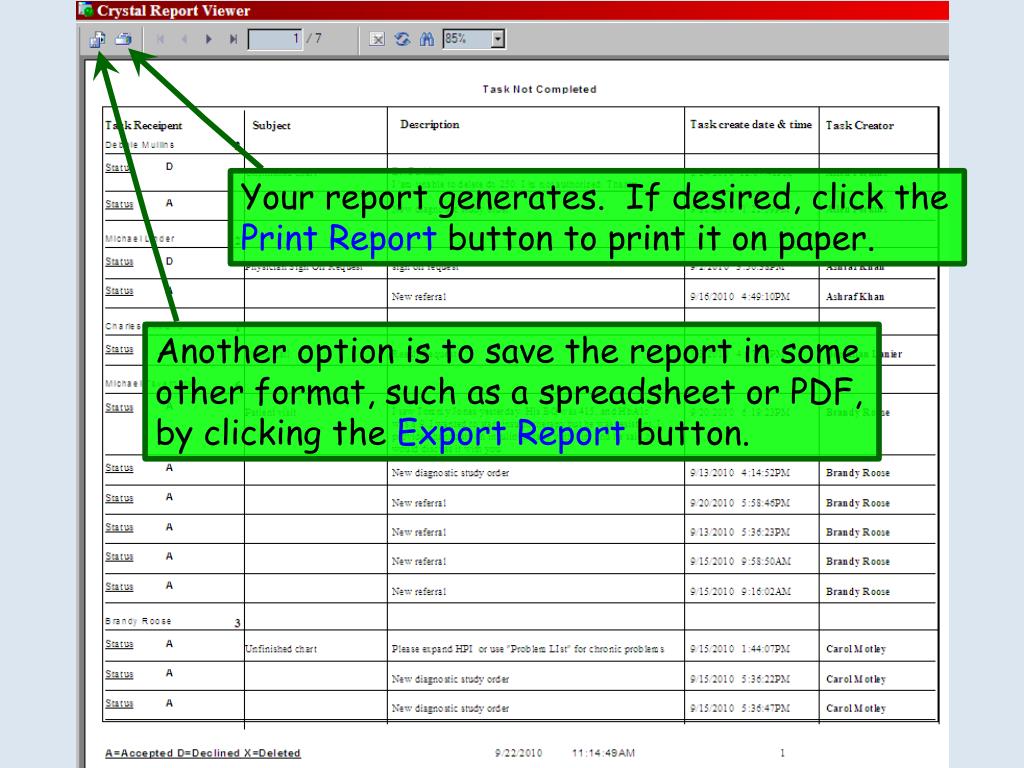
Task: Click the Debbie Mullins recipient group name
Action: [139, 145]
